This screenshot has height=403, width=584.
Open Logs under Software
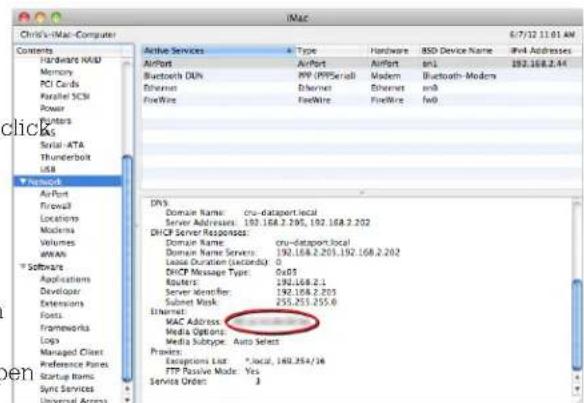49,340
